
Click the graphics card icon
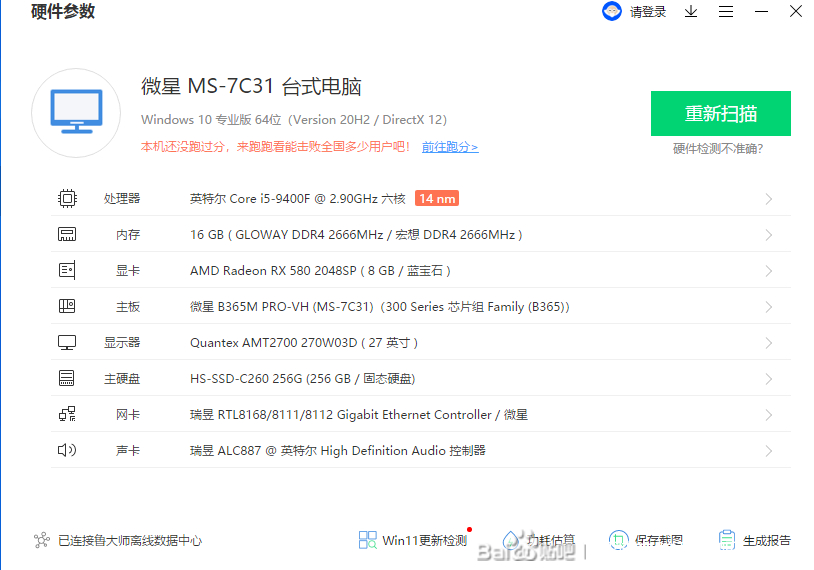pyautogui.click(x=67, y=270)
